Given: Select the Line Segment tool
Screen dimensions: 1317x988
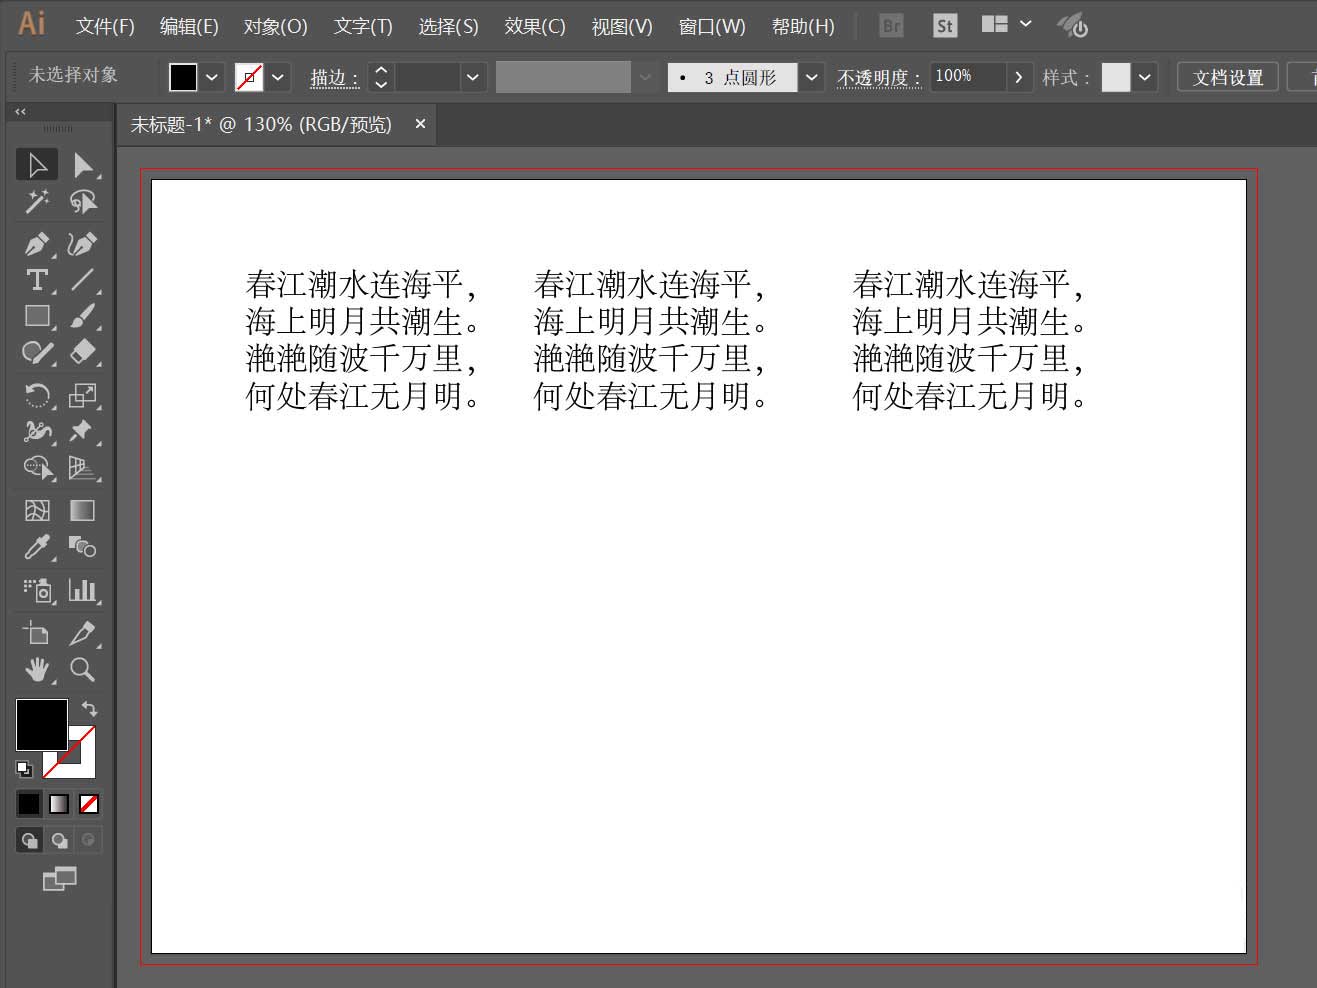Looking at the screenshot, I should tap(83, 280).
